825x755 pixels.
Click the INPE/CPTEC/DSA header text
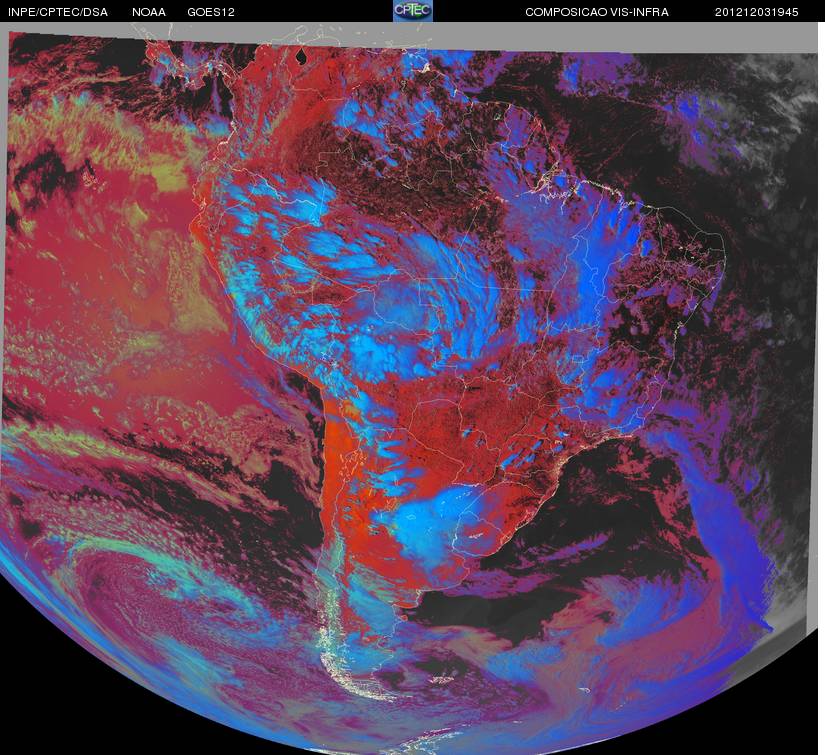pyautogui.click(x=58, y=12)
